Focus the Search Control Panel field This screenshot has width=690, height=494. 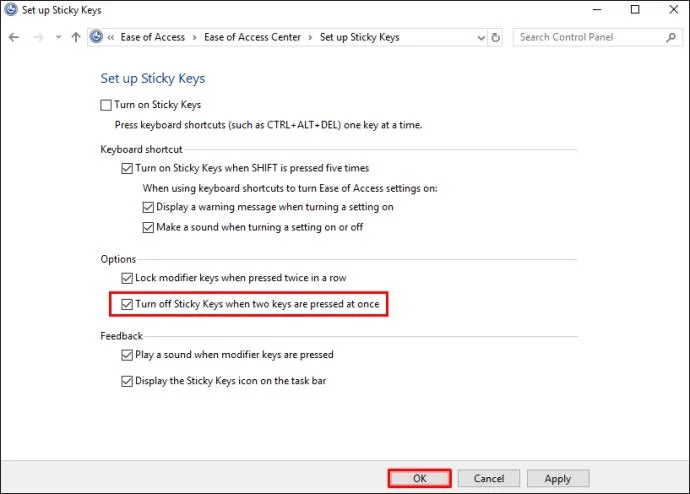click(x=597, y=37)
